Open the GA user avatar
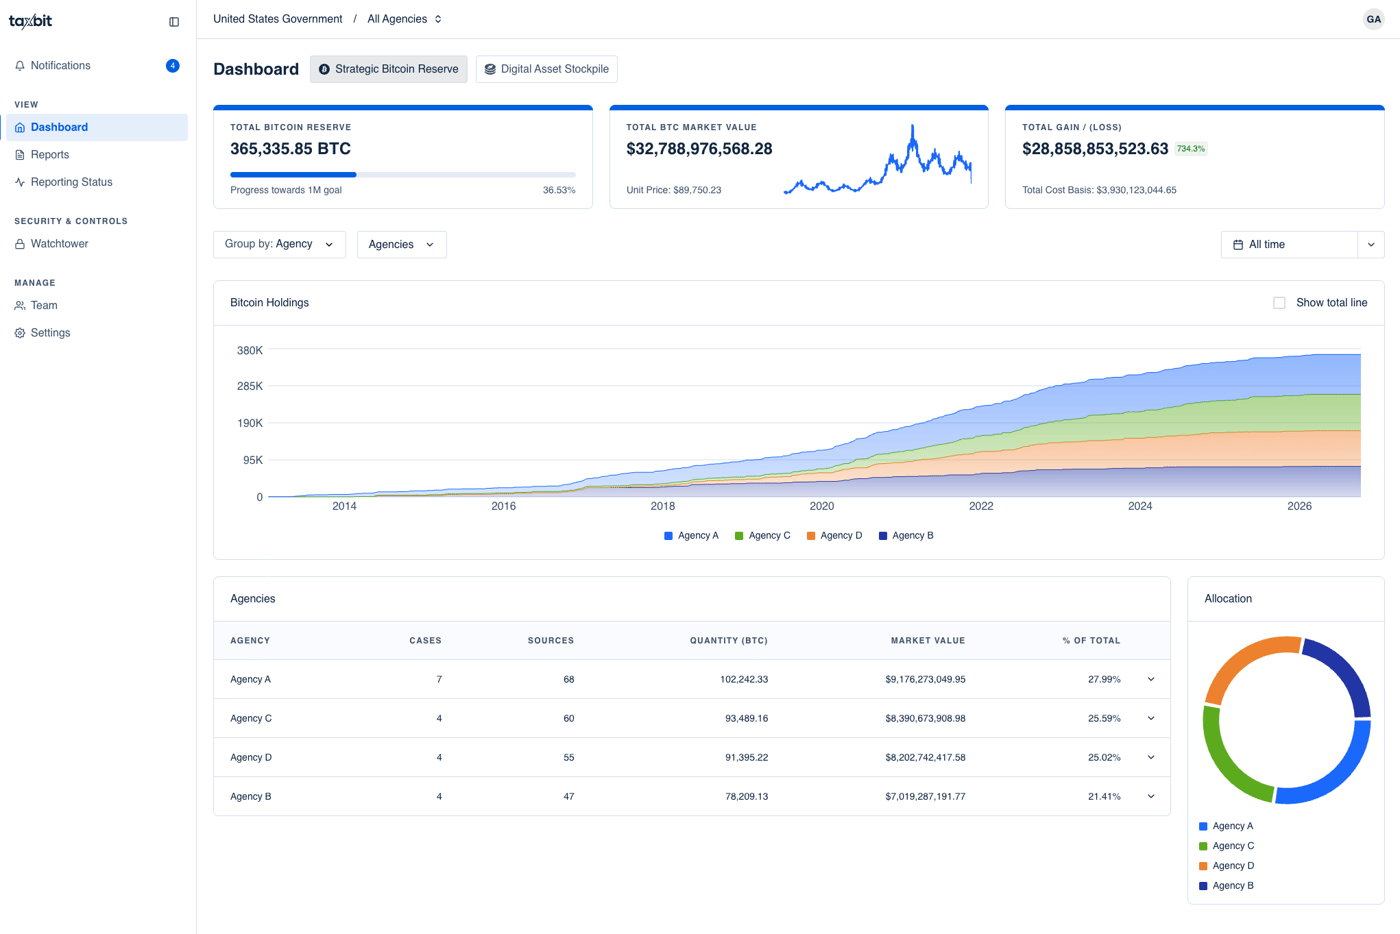This screenshot has height=934, width=1400. [1374, 19]
